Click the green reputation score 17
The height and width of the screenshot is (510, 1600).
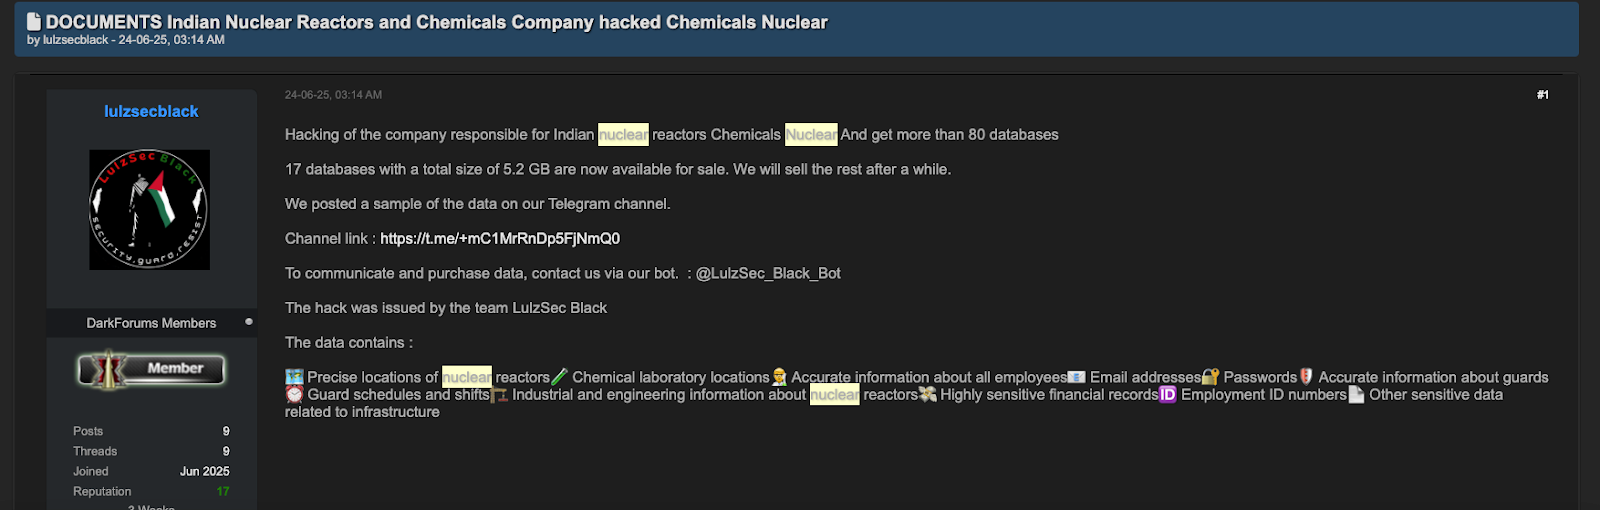[x=223, y=491]
